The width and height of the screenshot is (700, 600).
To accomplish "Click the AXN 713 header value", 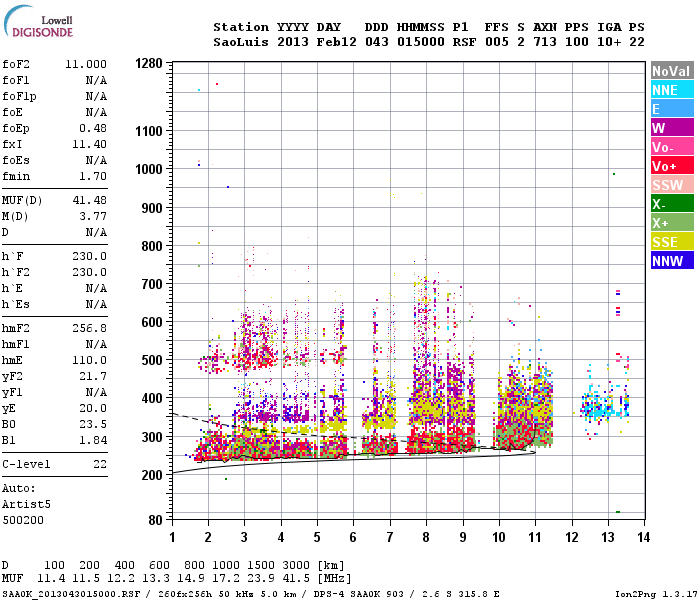I will click(x=545, y=42).
